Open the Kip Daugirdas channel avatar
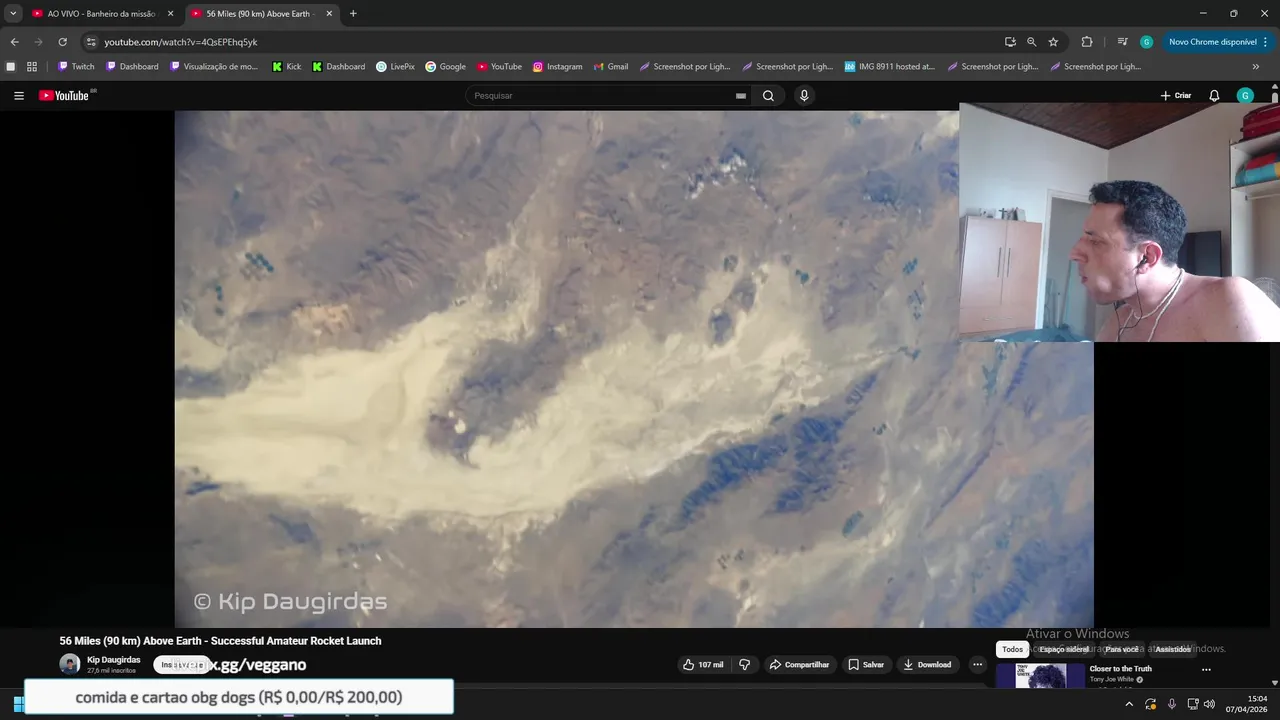The width and height of the screenshot is (1280, 720). (x=70, y=664)
